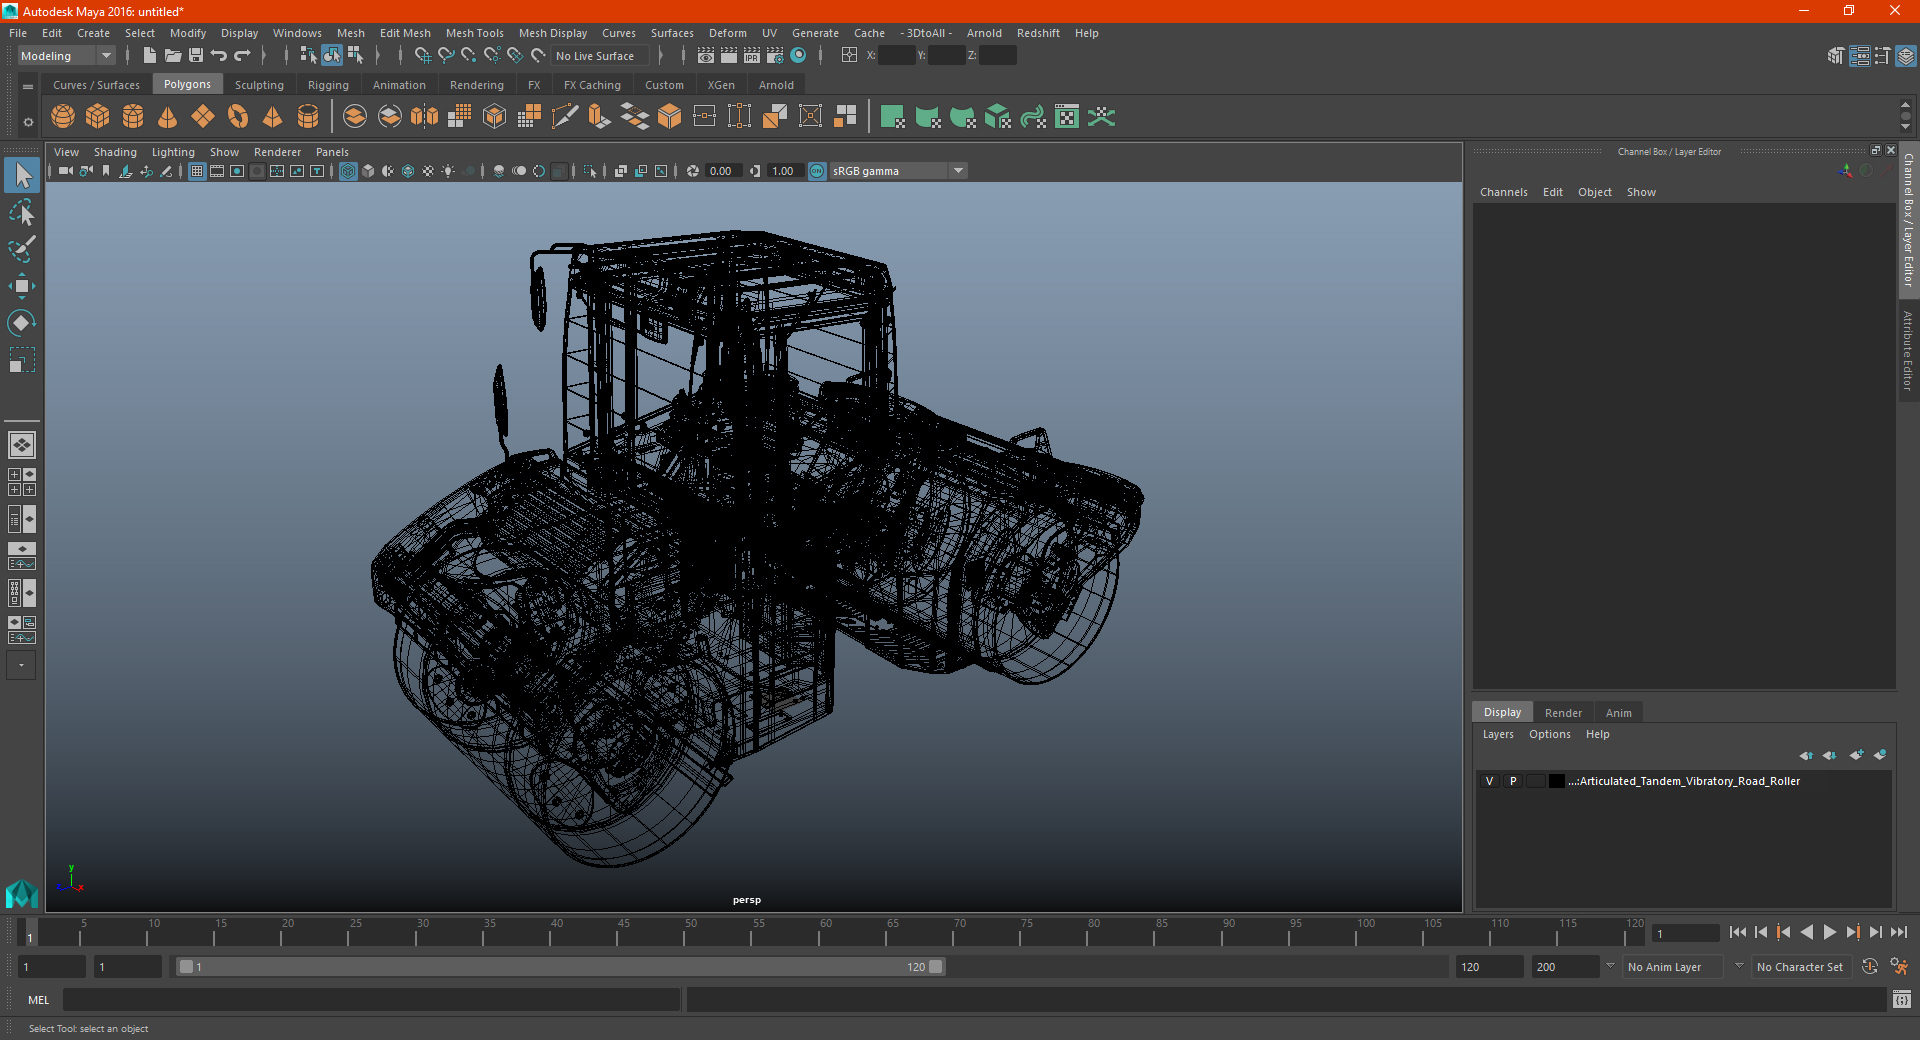
Task: Go to the start of playback range
Action: pos(1737,932)
